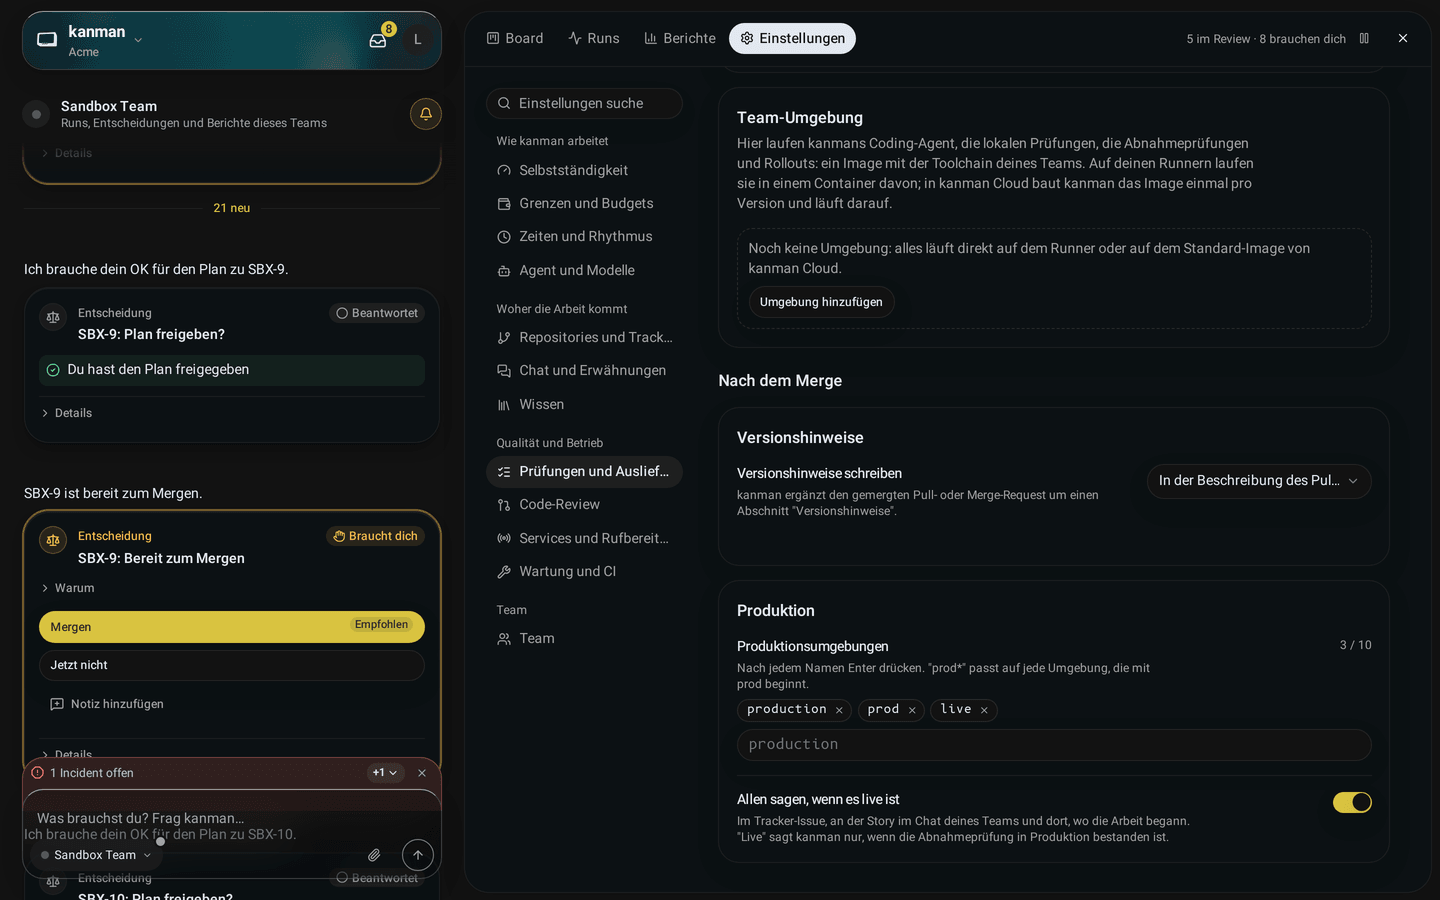The height and width of the screenshot is (900, 1440).
Task: Click Umgebung hinzufügen button
Action: click(x=821, y=302)
